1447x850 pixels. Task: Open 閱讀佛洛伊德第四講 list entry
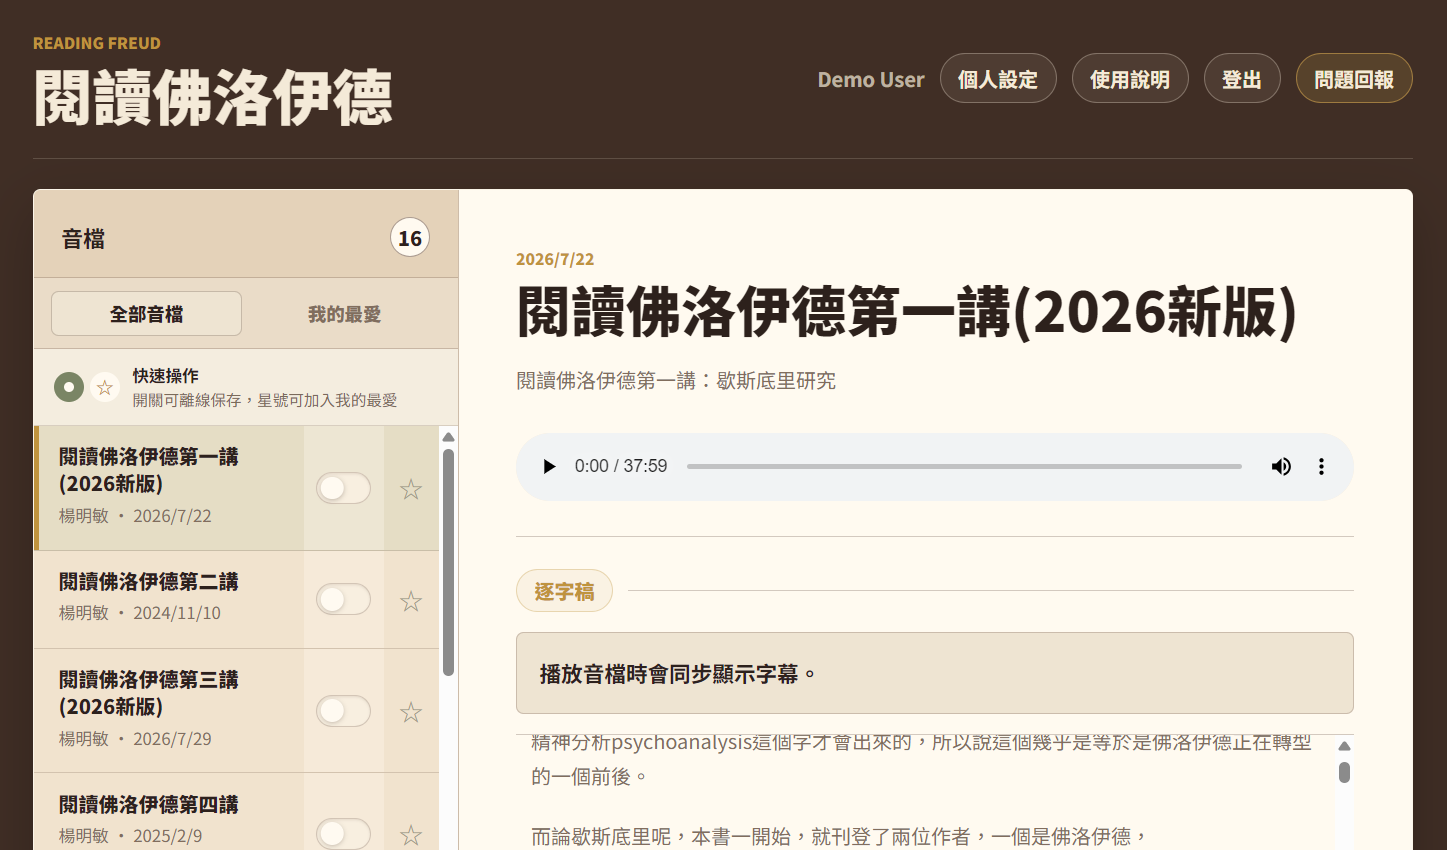click(169, 812)
